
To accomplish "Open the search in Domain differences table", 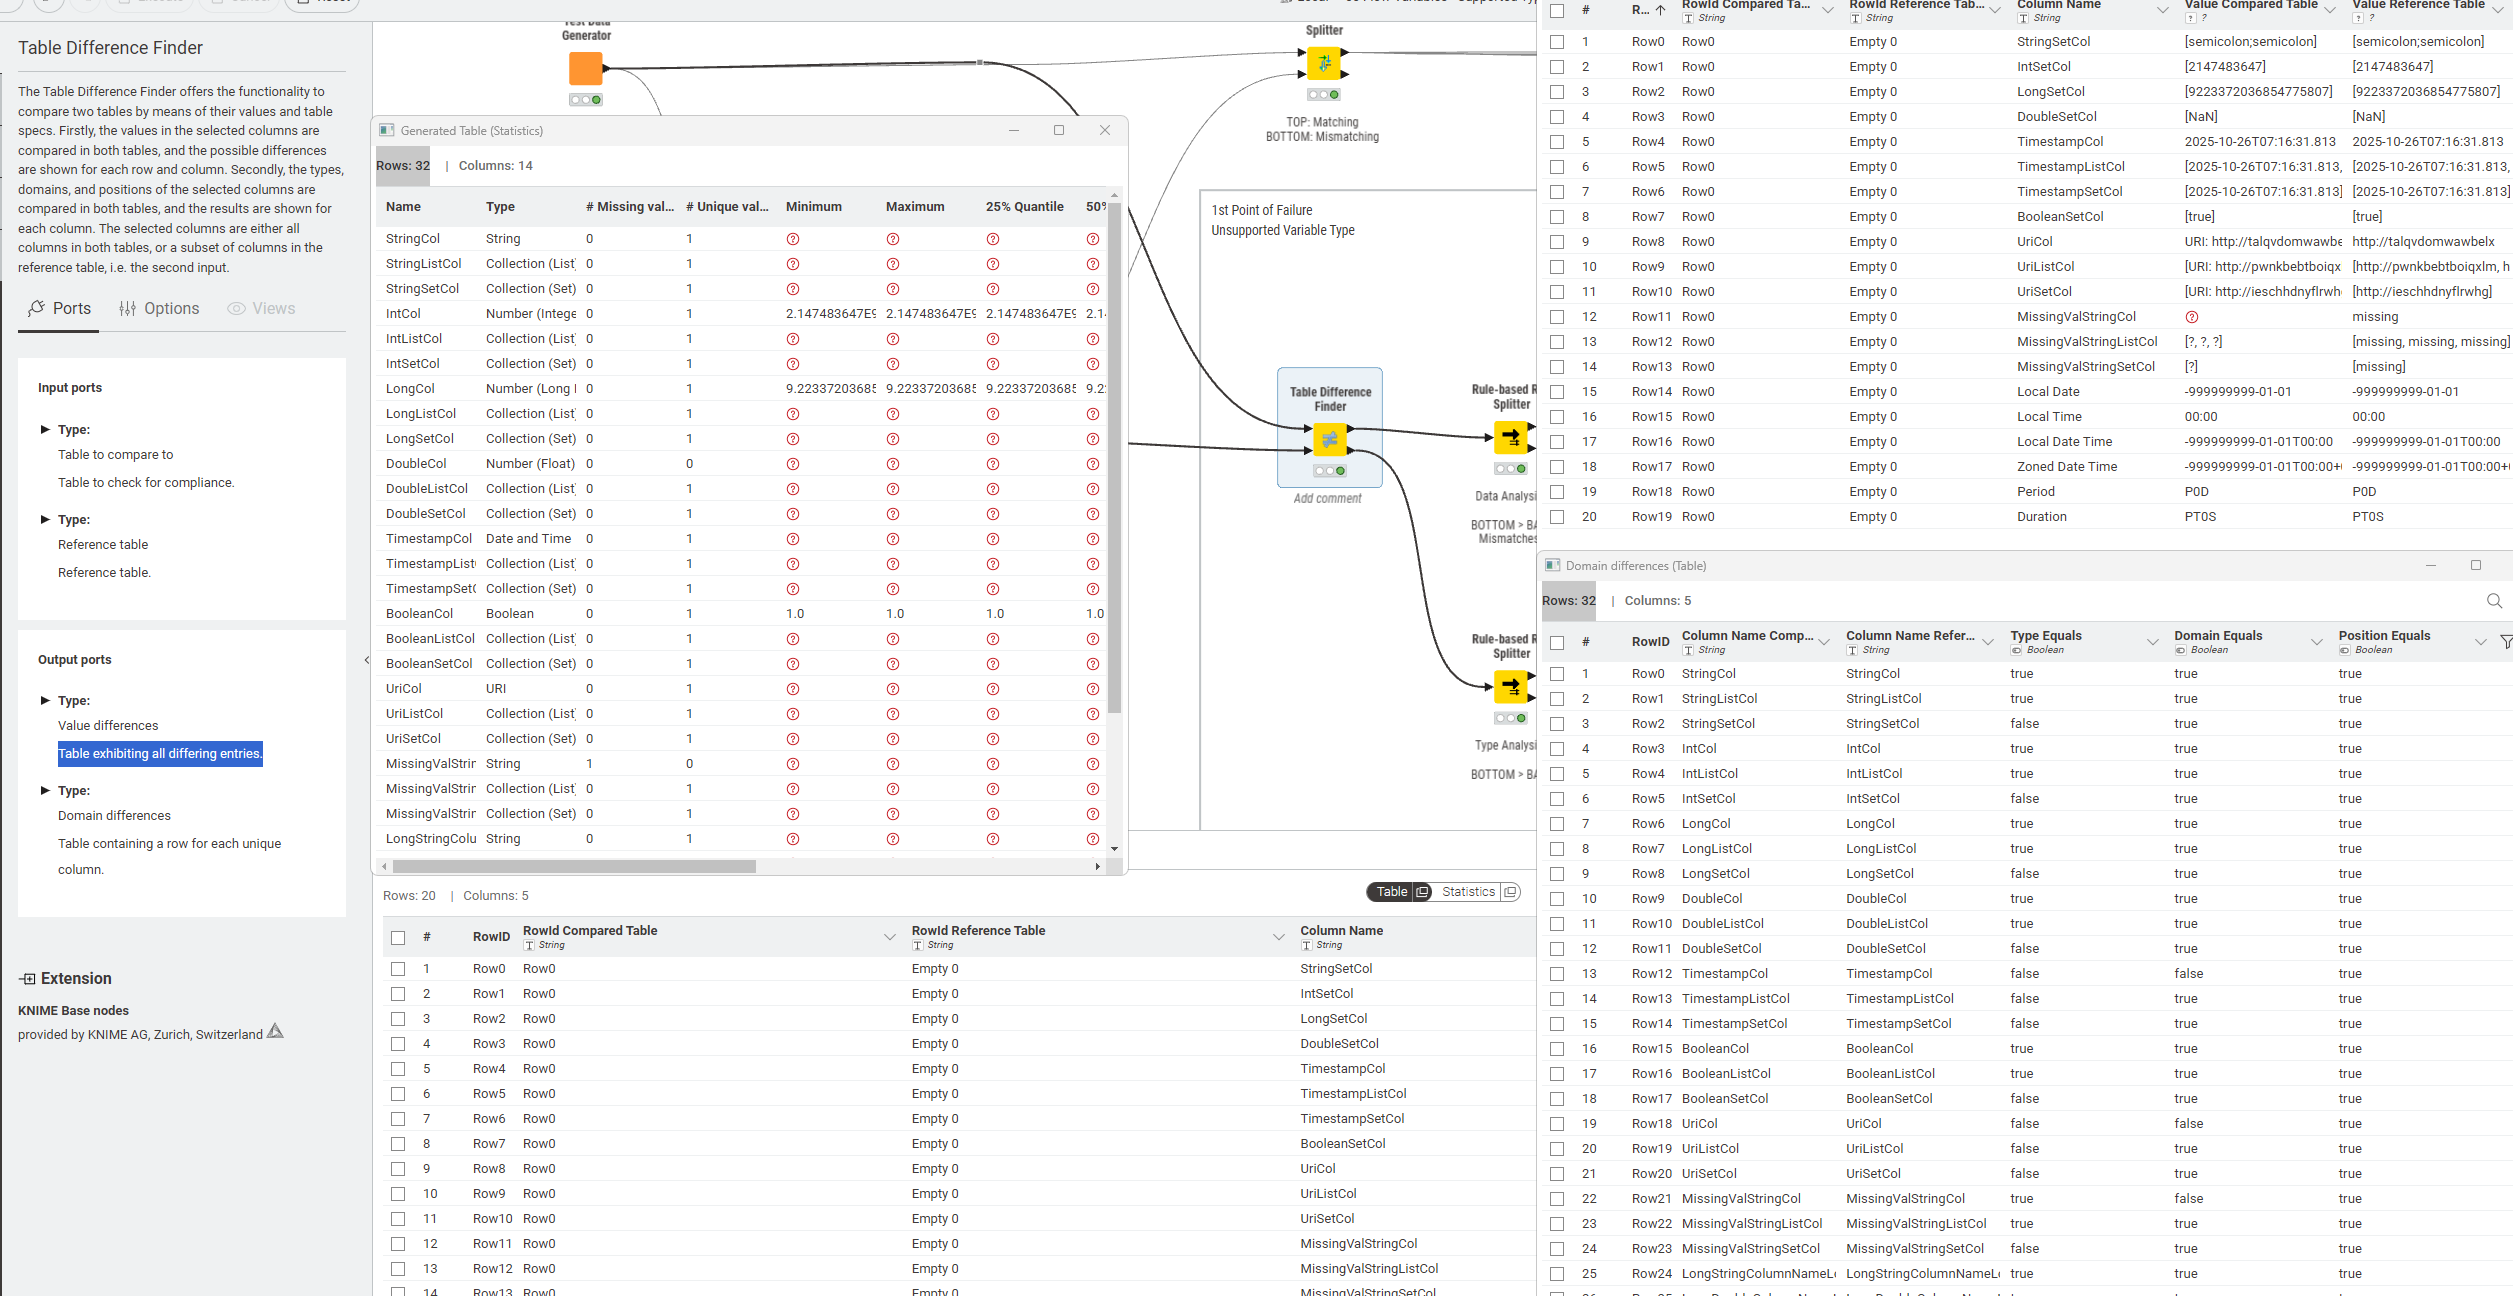I will click(x=2494, y=601).
